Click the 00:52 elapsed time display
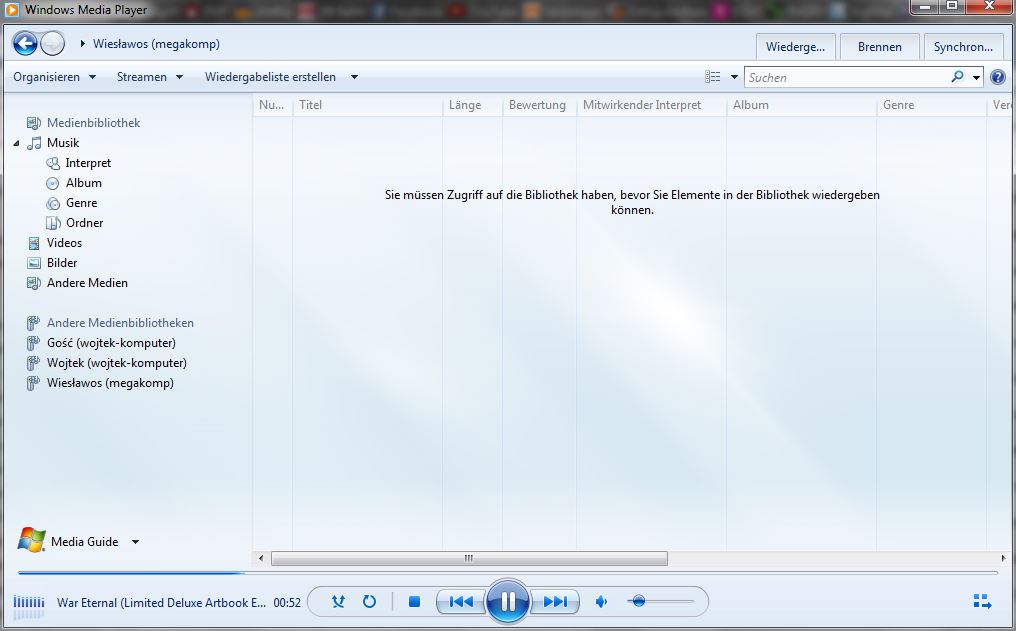Screen dimensions: 1016x631 (287, 602)
